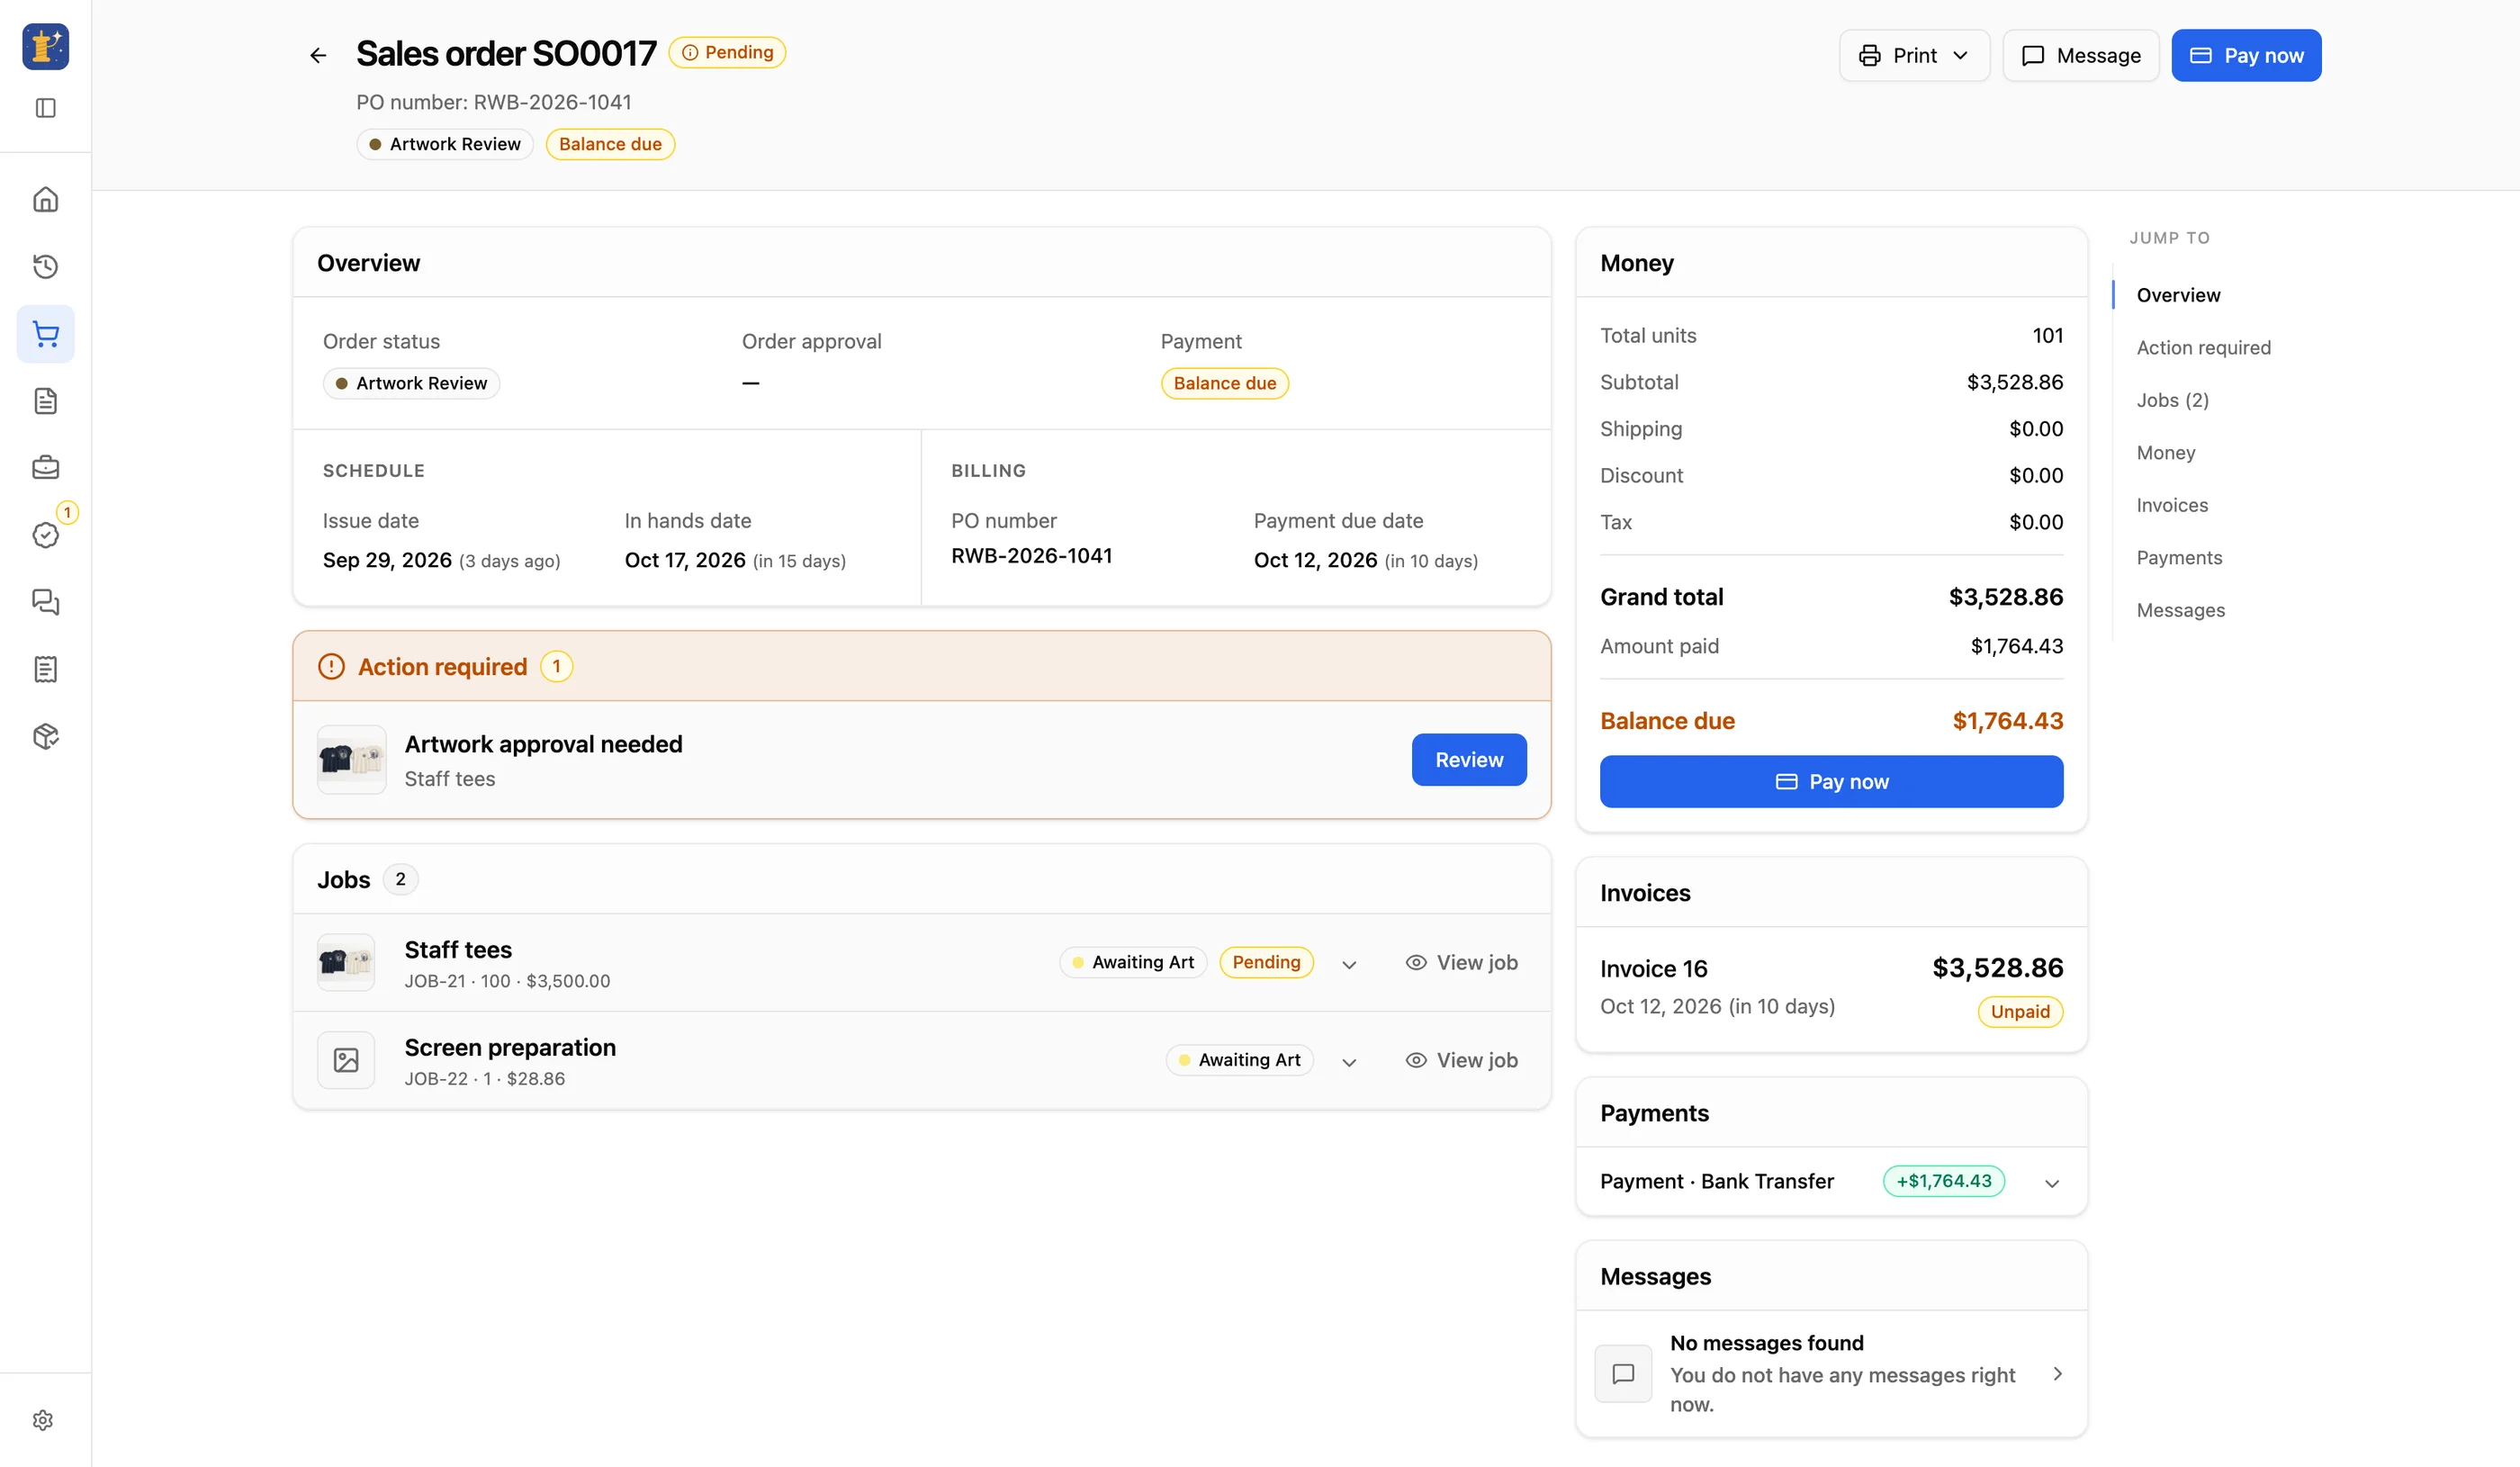Viewport: 2520px width, 1467px height.
Task: Click the app logo icon
Action: pyautogui.click(x=46, y=46)
